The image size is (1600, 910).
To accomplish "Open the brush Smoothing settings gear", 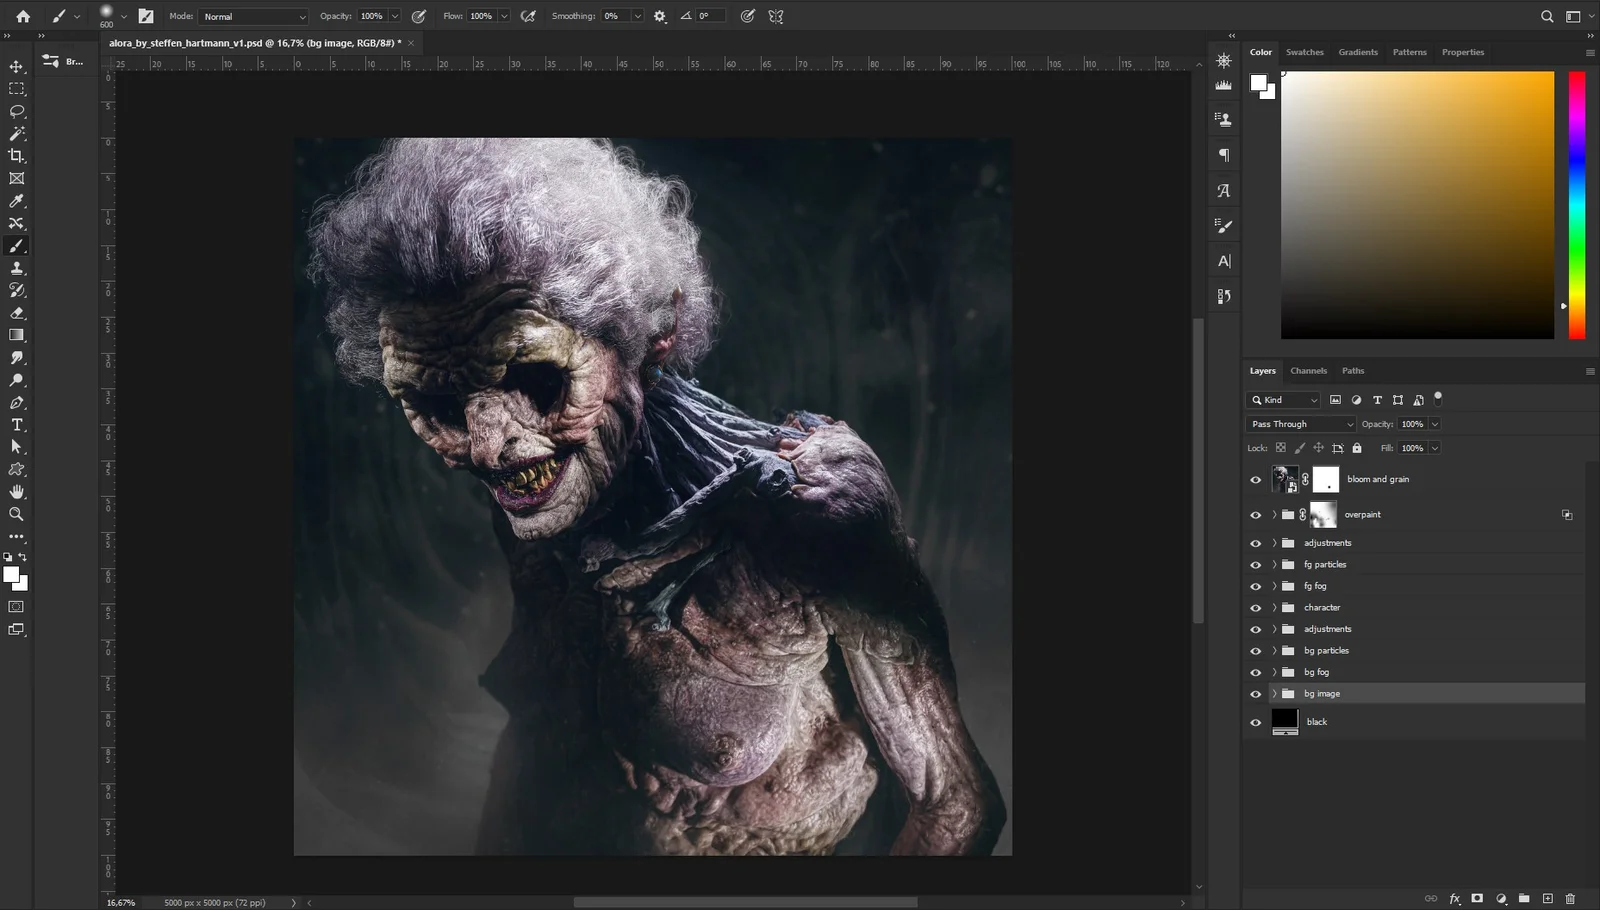I will [659, 16].
